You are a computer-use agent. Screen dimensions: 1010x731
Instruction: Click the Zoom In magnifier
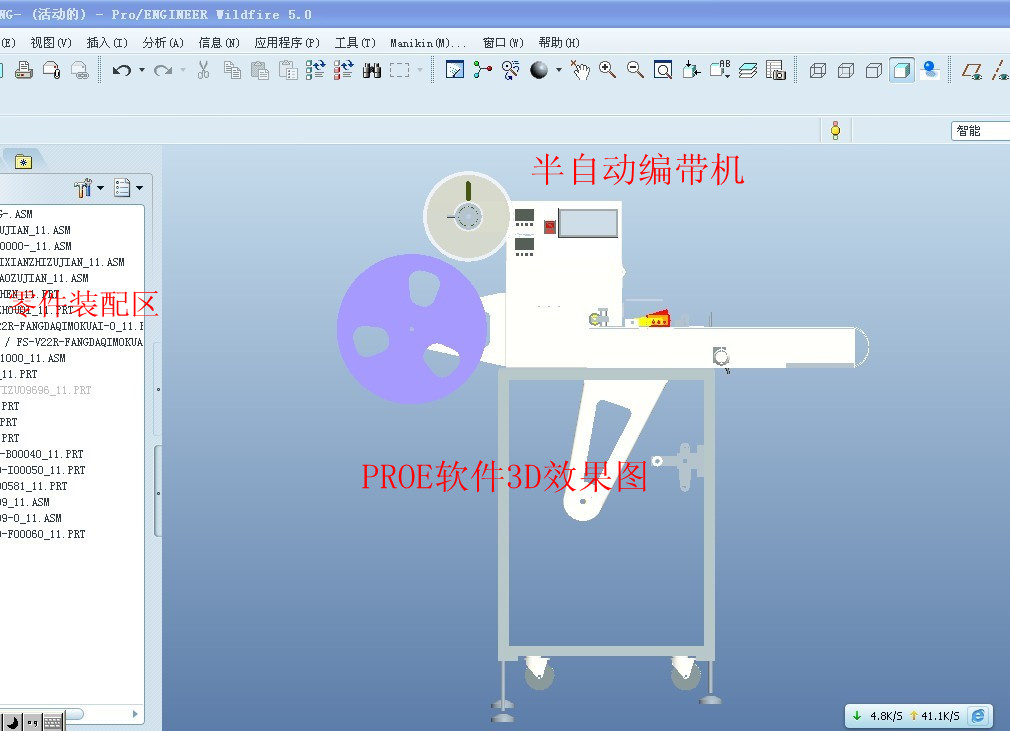click(607, 70)
